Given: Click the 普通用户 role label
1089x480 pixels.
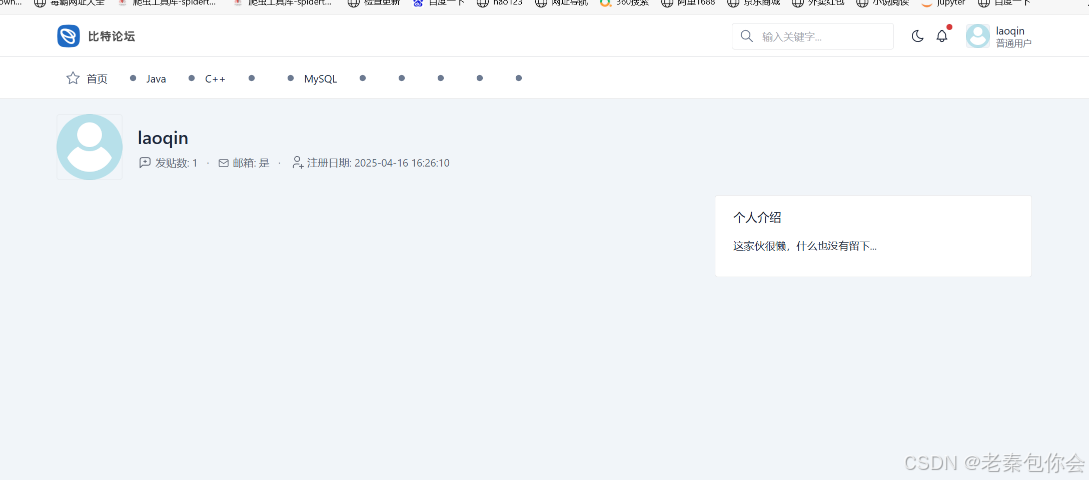Looking at the screenshot, I should pyautogui.click(x=1013, y=43).
